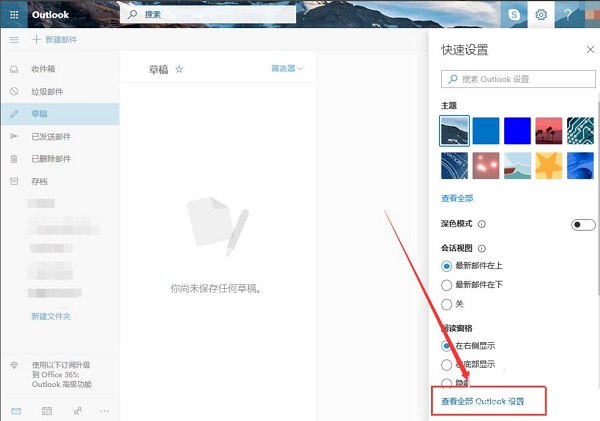Select starfish theme thumbnail

(549, 166)
